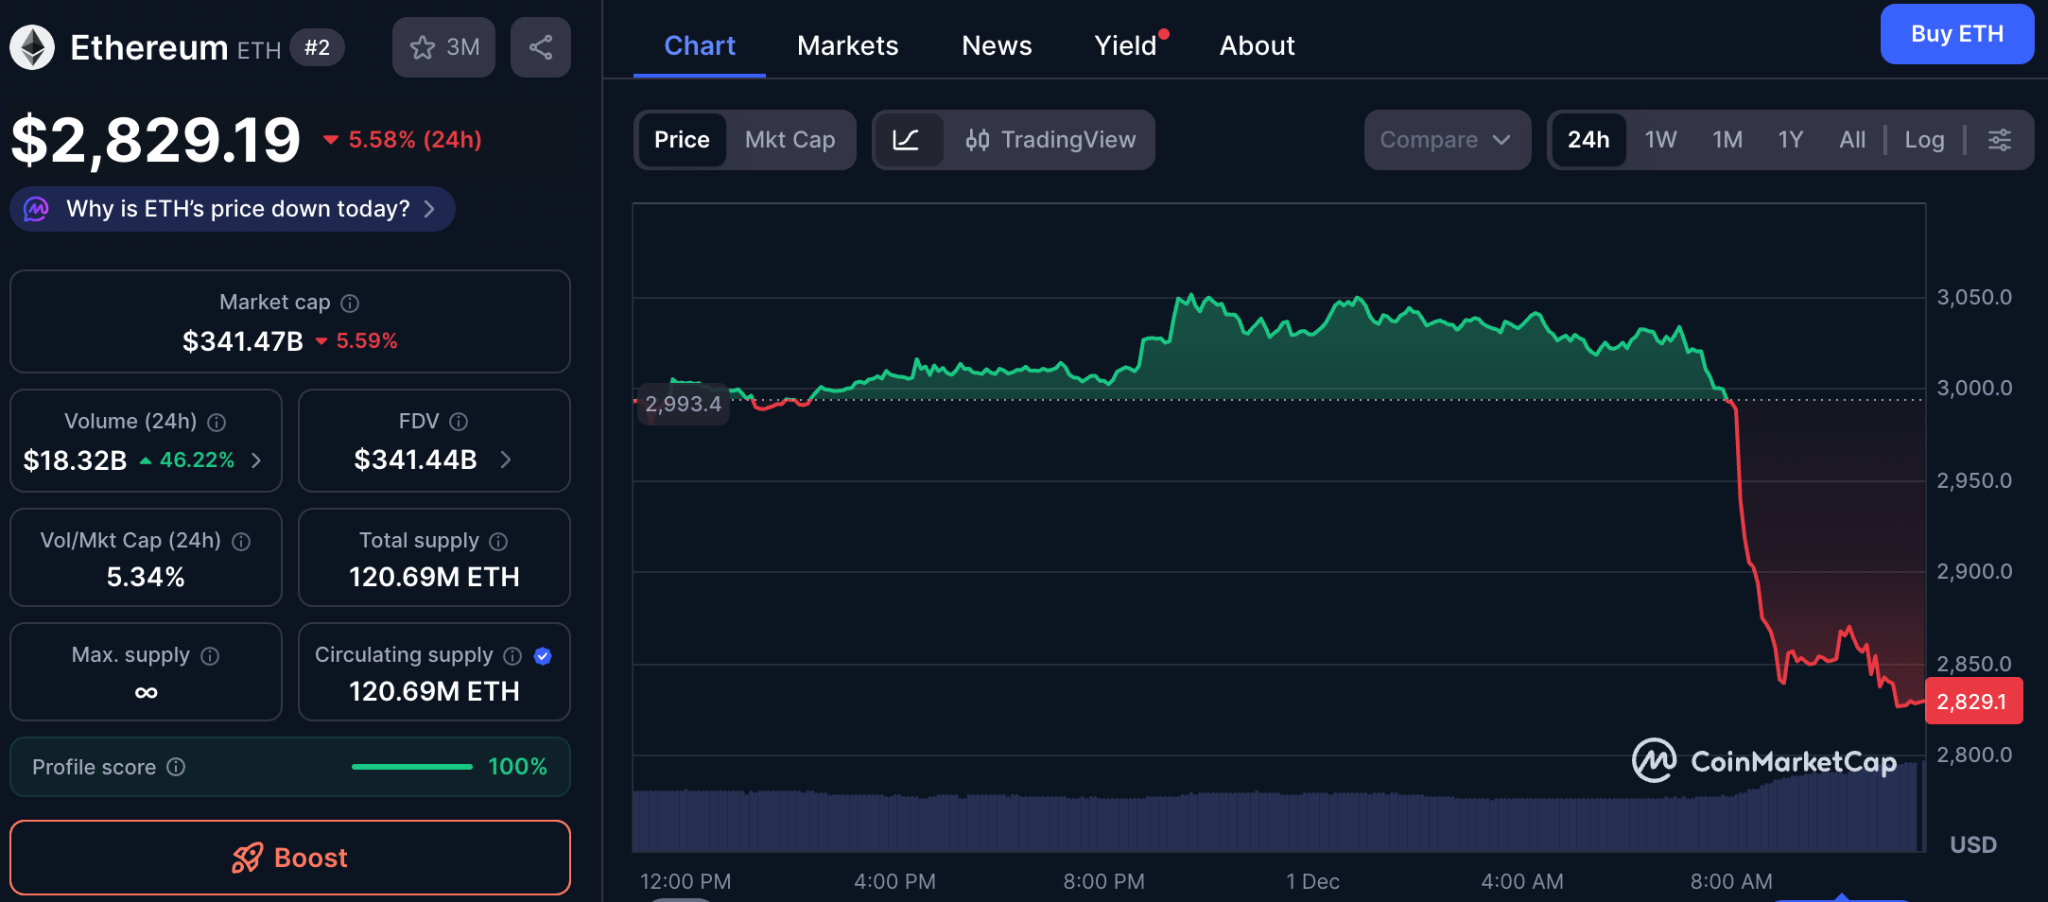Show Volume (24h) info icon

pyautogui.click(x=216, y=422)
